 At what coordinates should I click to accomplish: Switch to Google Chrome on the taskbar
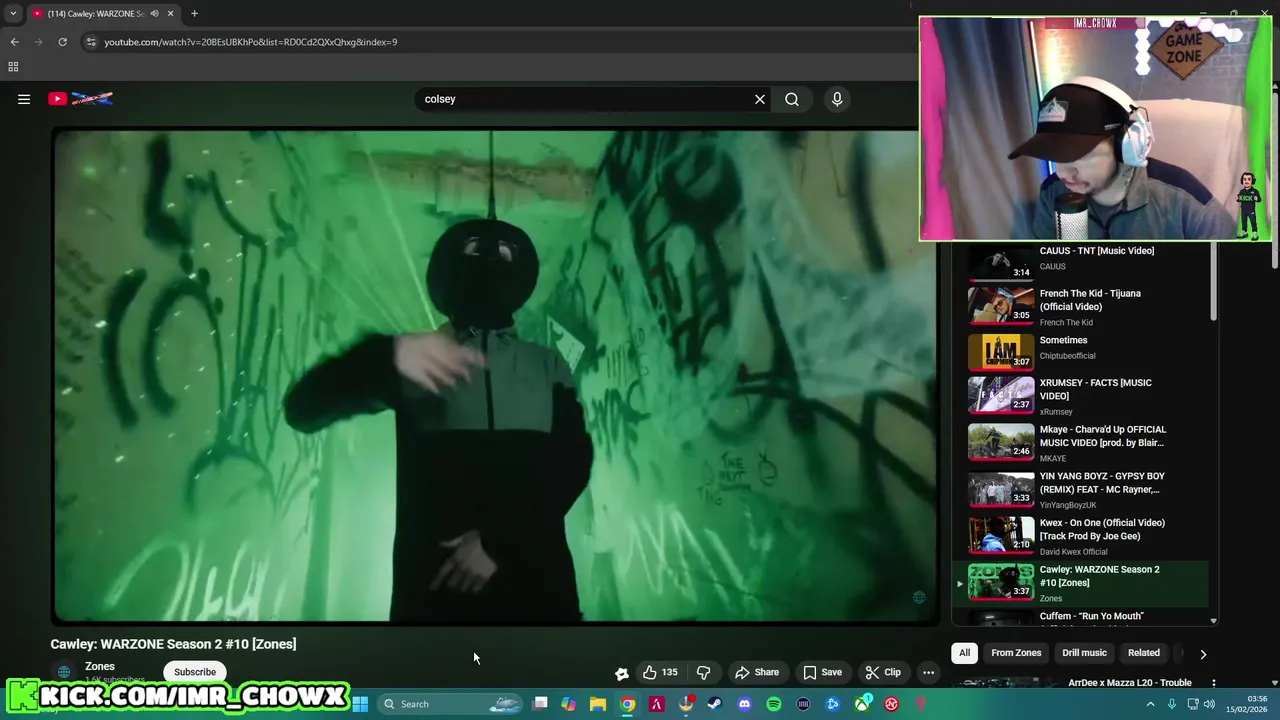627,704
